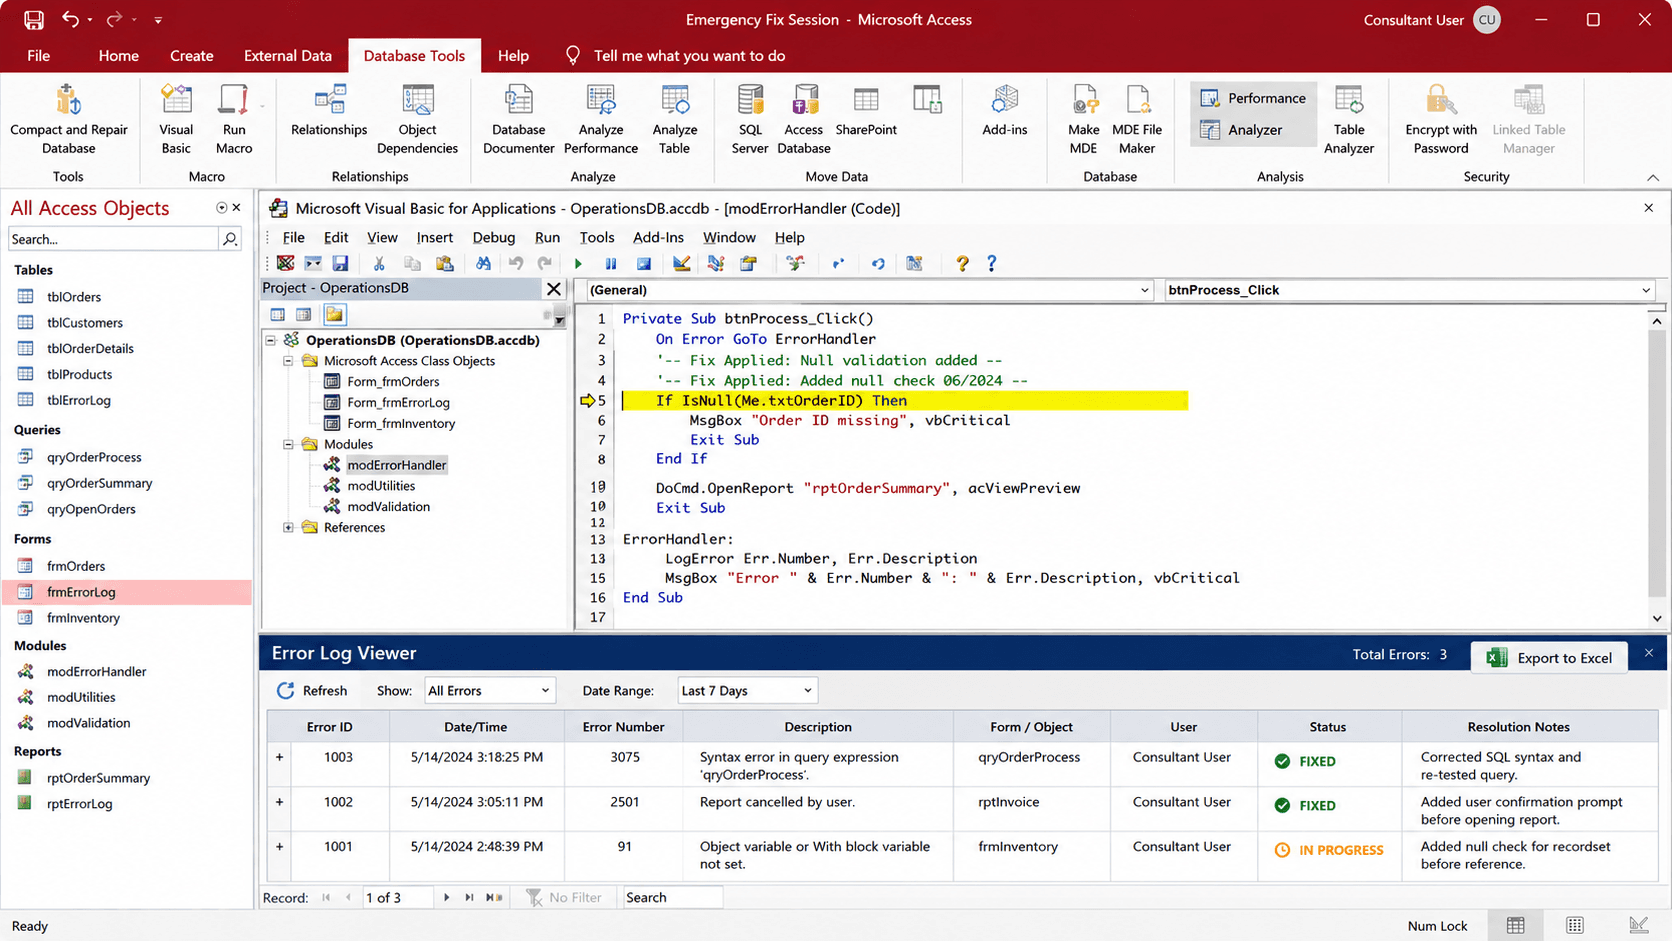Click the No Filter button
Screen dimensions: 1672x941
click(565, 898)
